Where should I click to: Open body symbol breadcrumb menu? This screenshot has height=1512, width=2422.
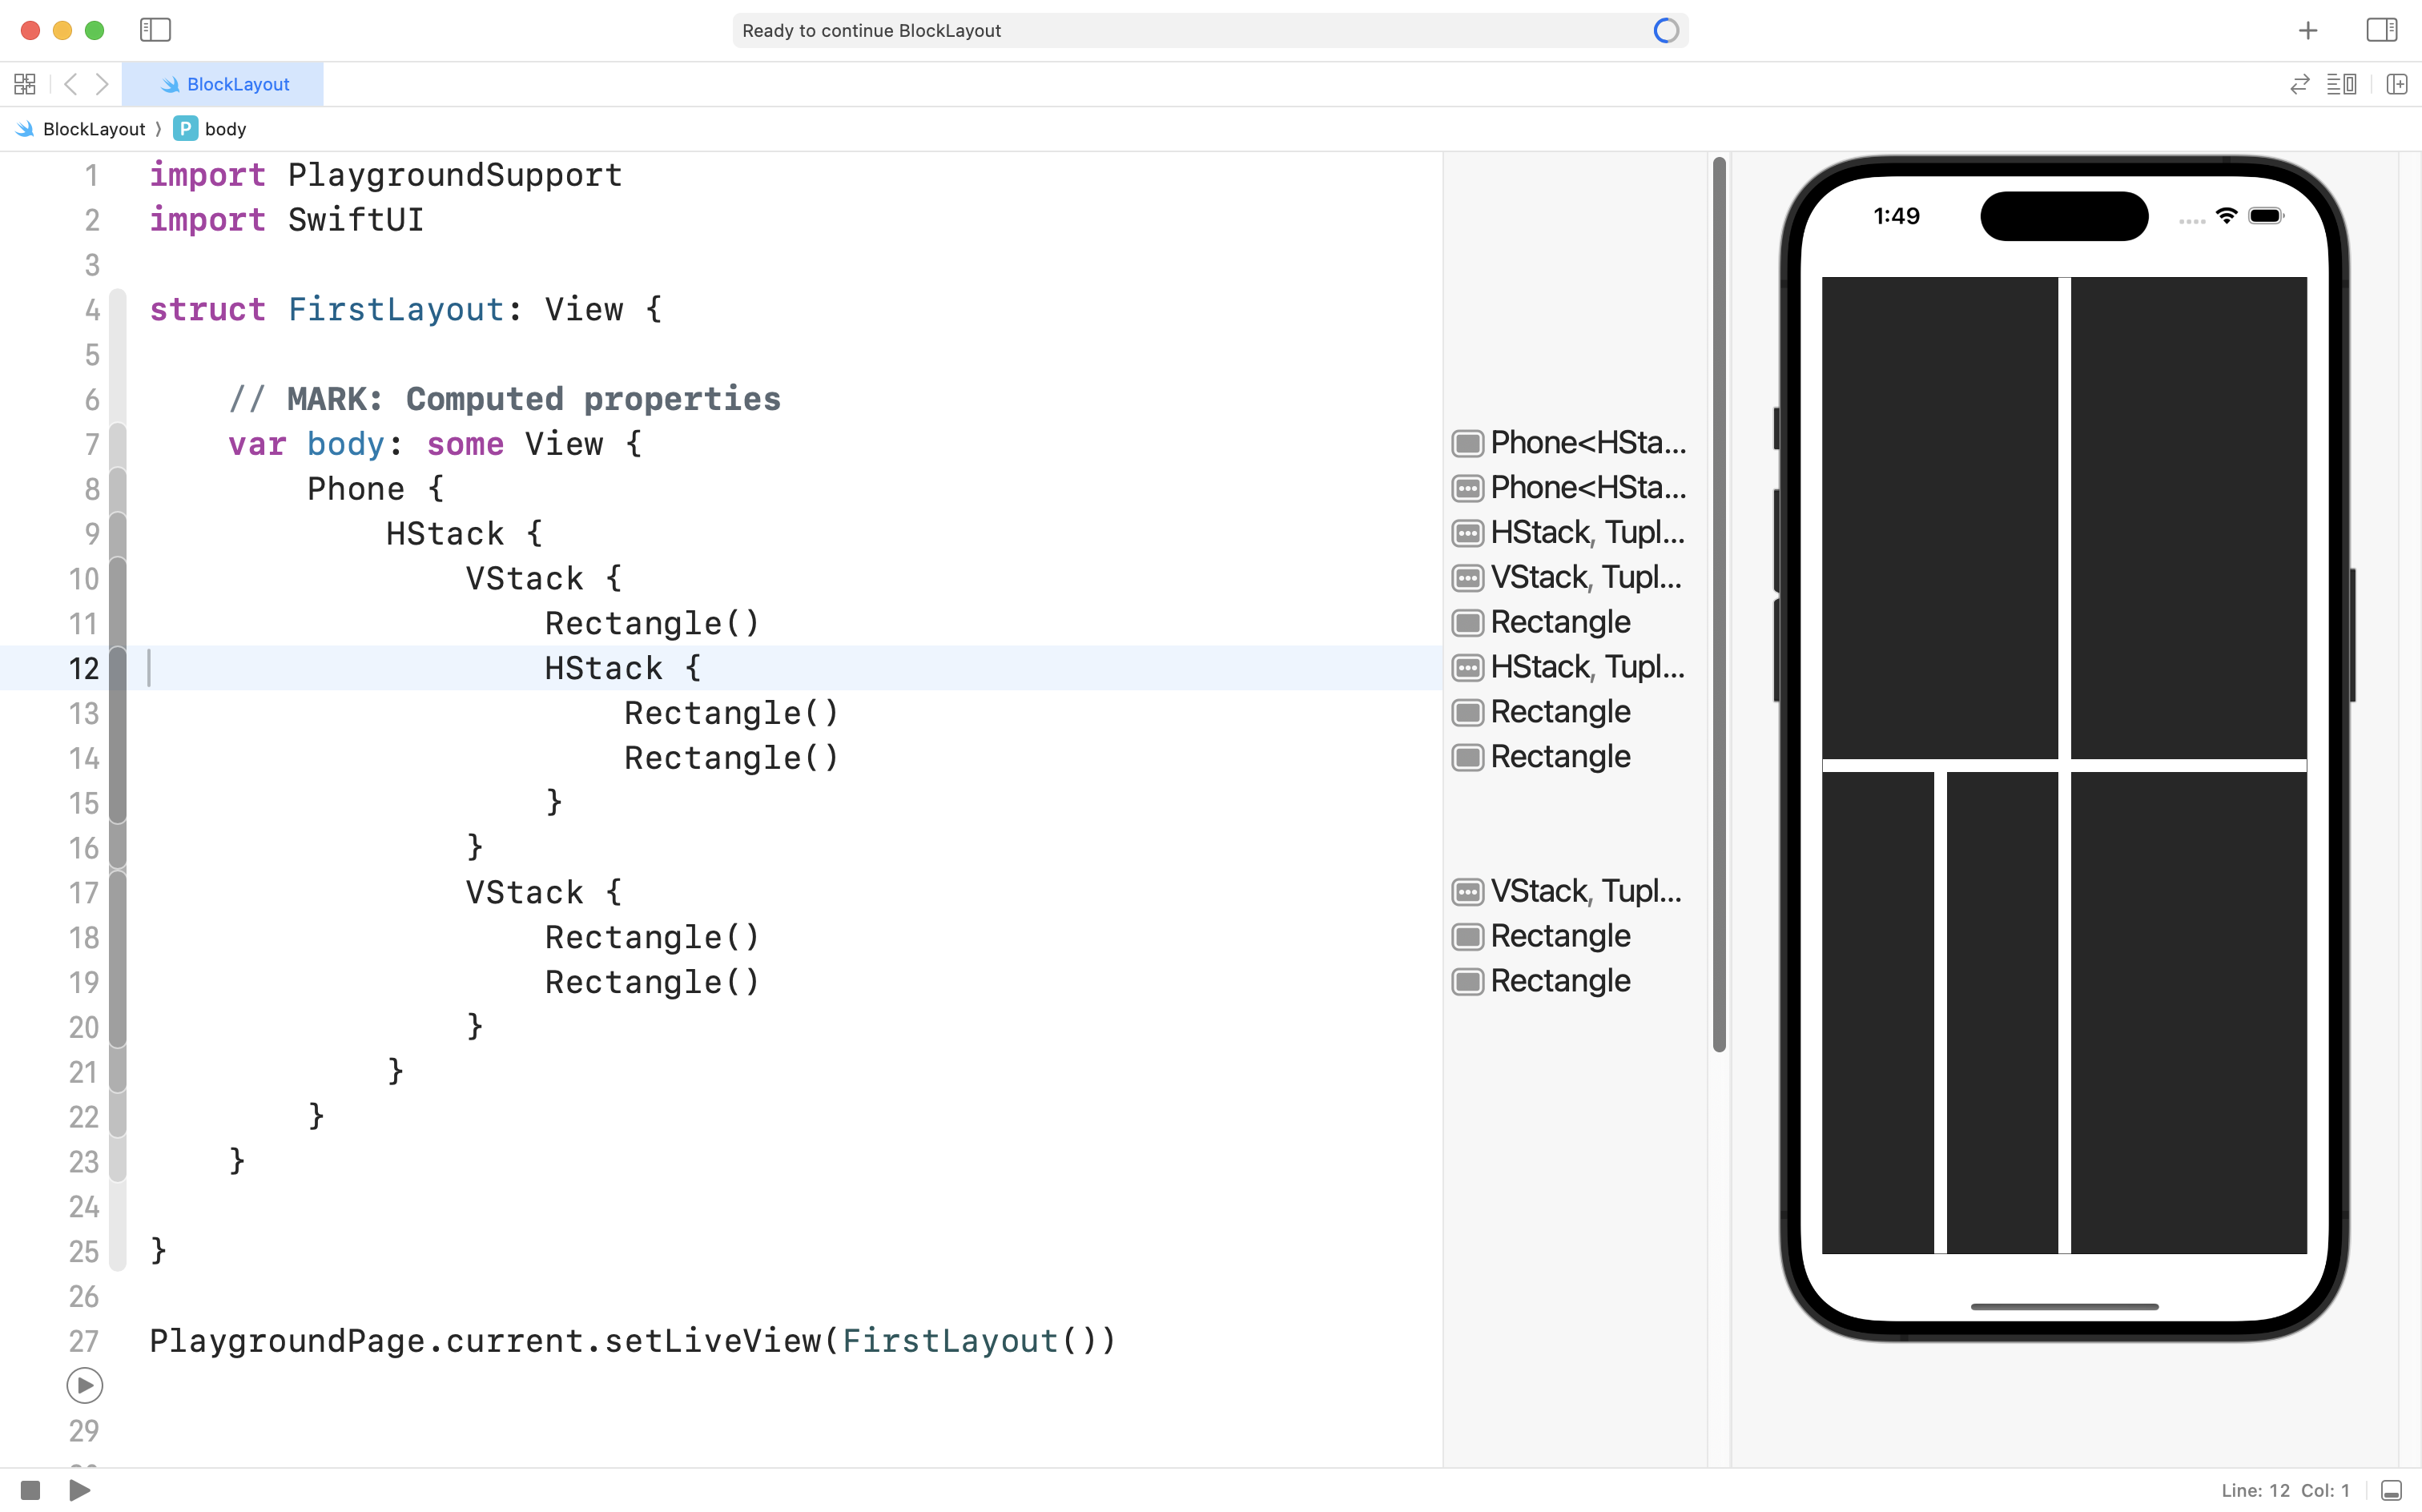pos(224,129)
